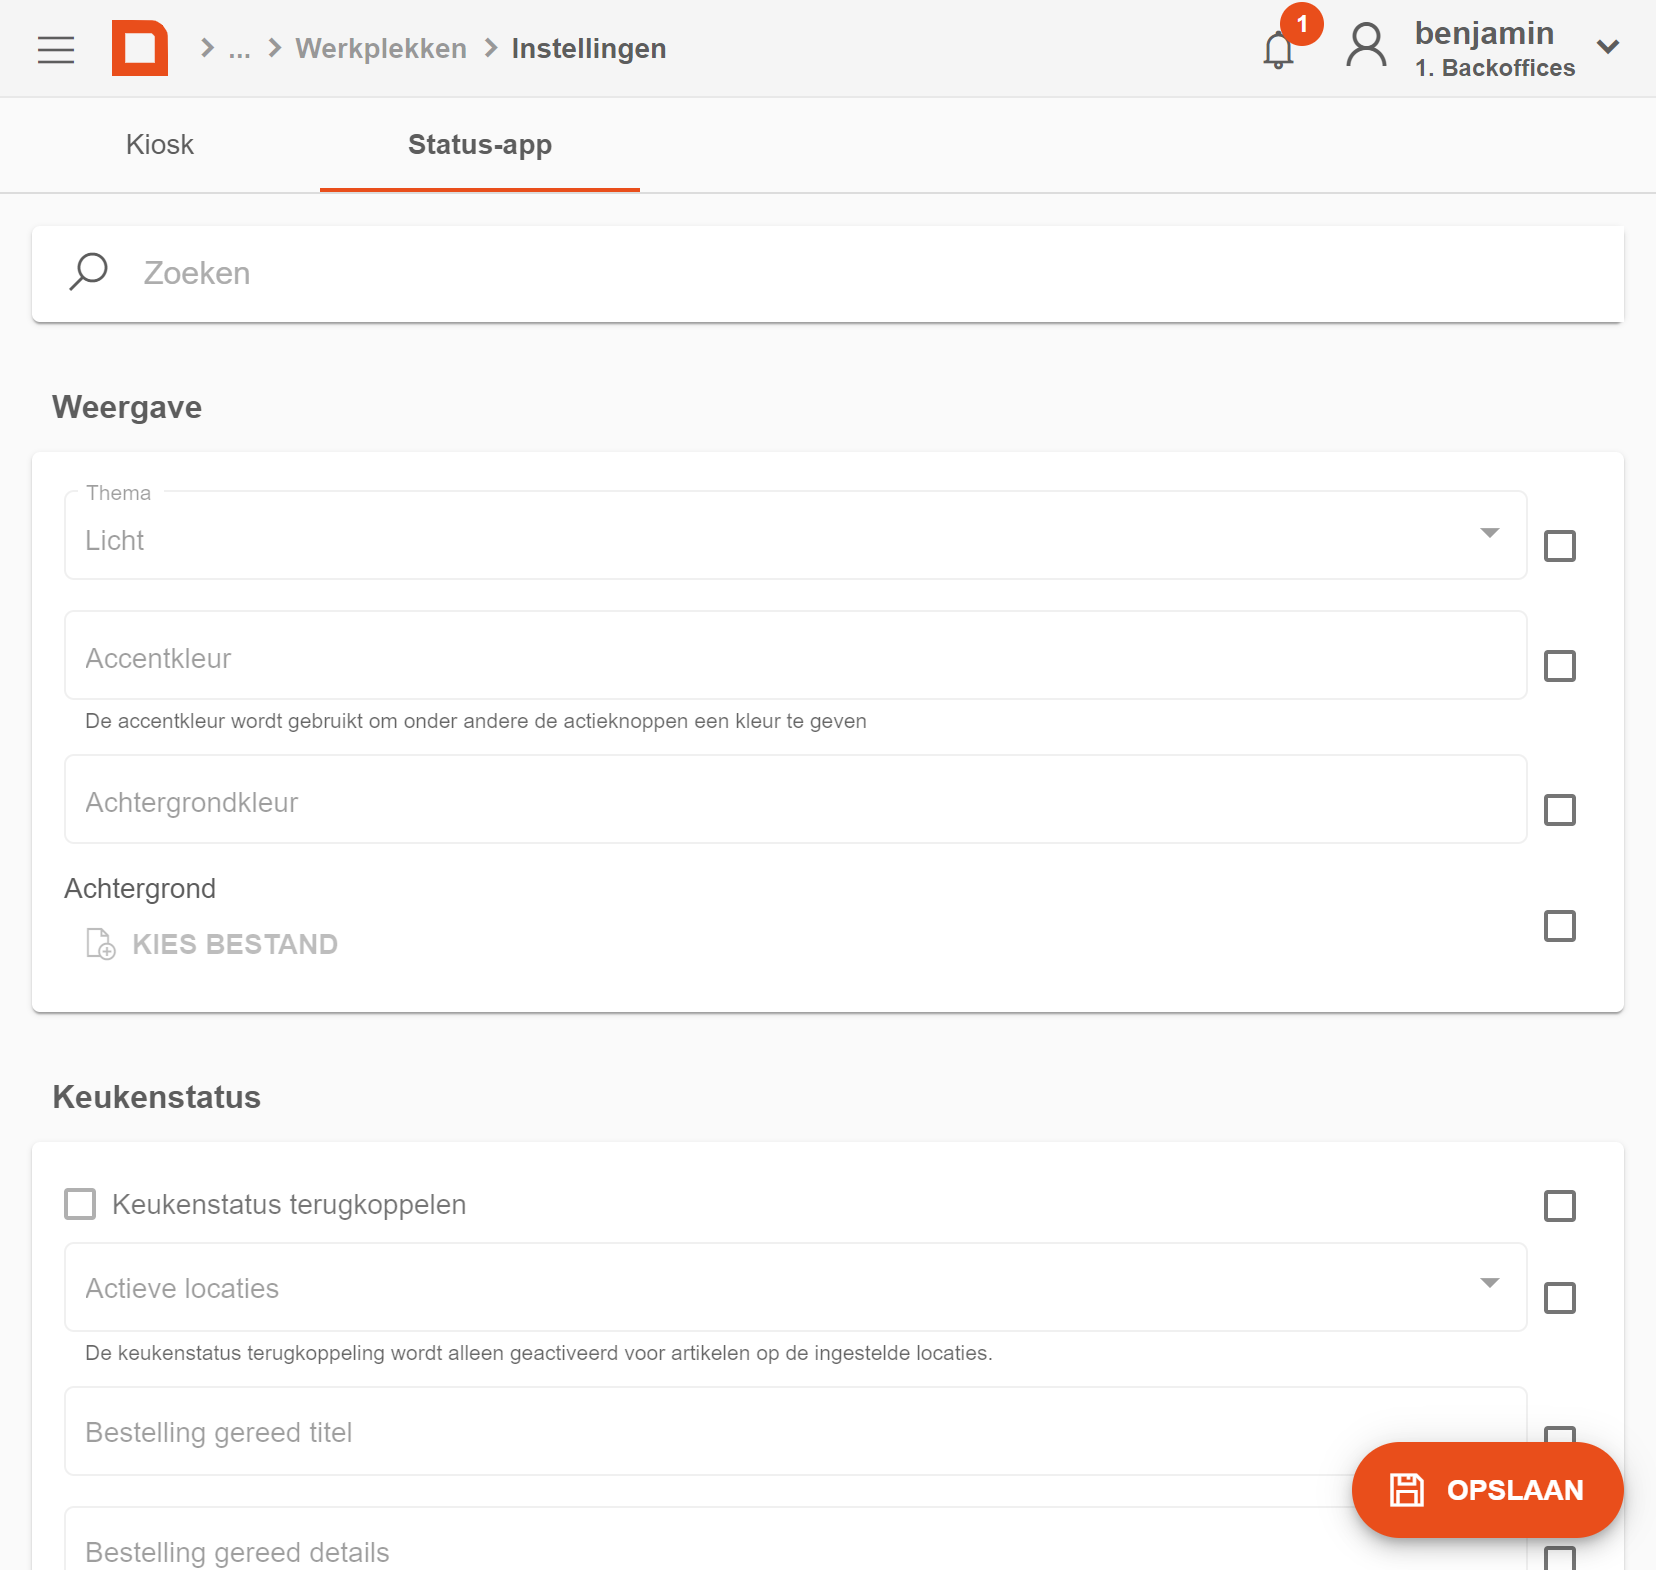This screenshot has width=1656, height=1570.
Task: Tick the checkbox beside Accentkleur field
Action: pos(1560,666)
